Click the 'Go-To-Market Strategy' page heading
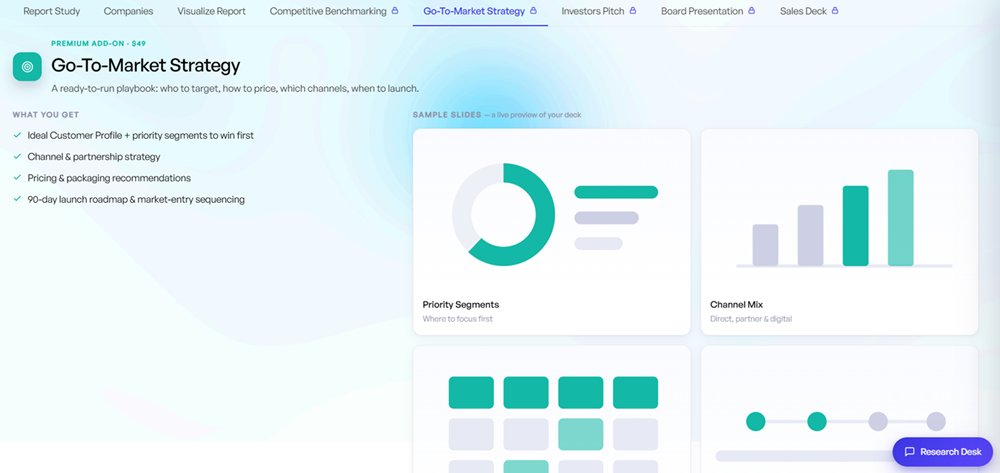Viewport: 1000px width, 473px height. (x=146, y=66)
